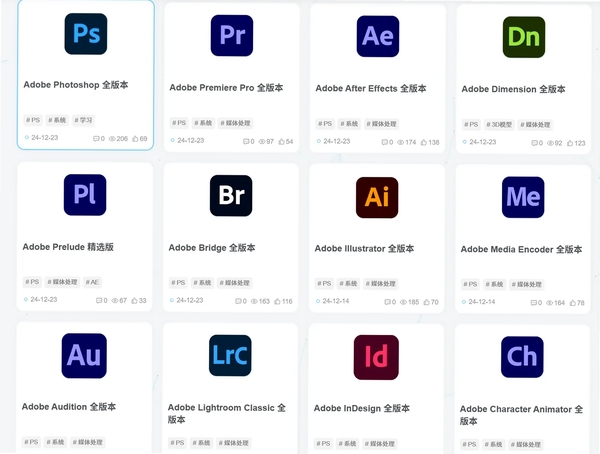The image size is (600, 454).
Task: Select the #3D模型 tag on the Dimension card
Action: 499,125
